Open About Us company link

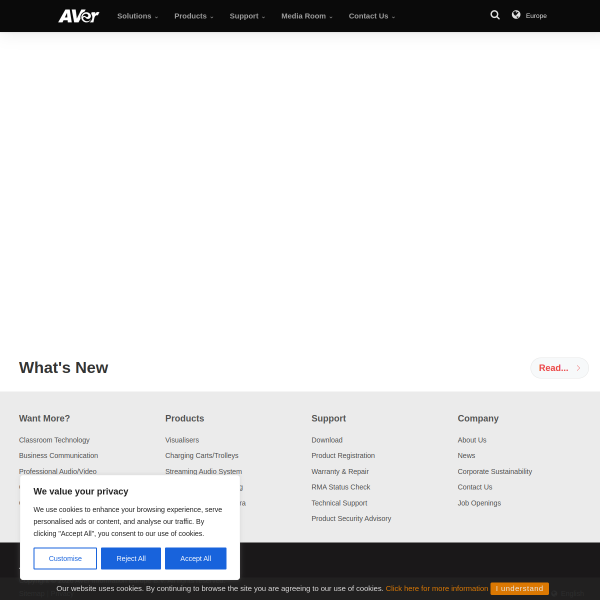(472, 440)
